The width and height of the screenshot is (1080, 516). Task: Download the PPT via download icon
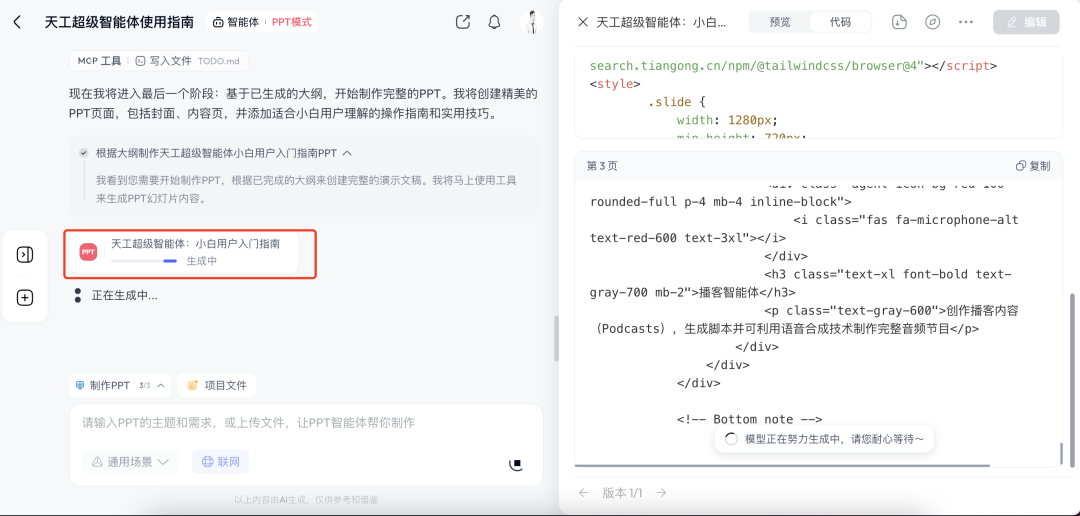pyautogui.click(x=899, y=22)
